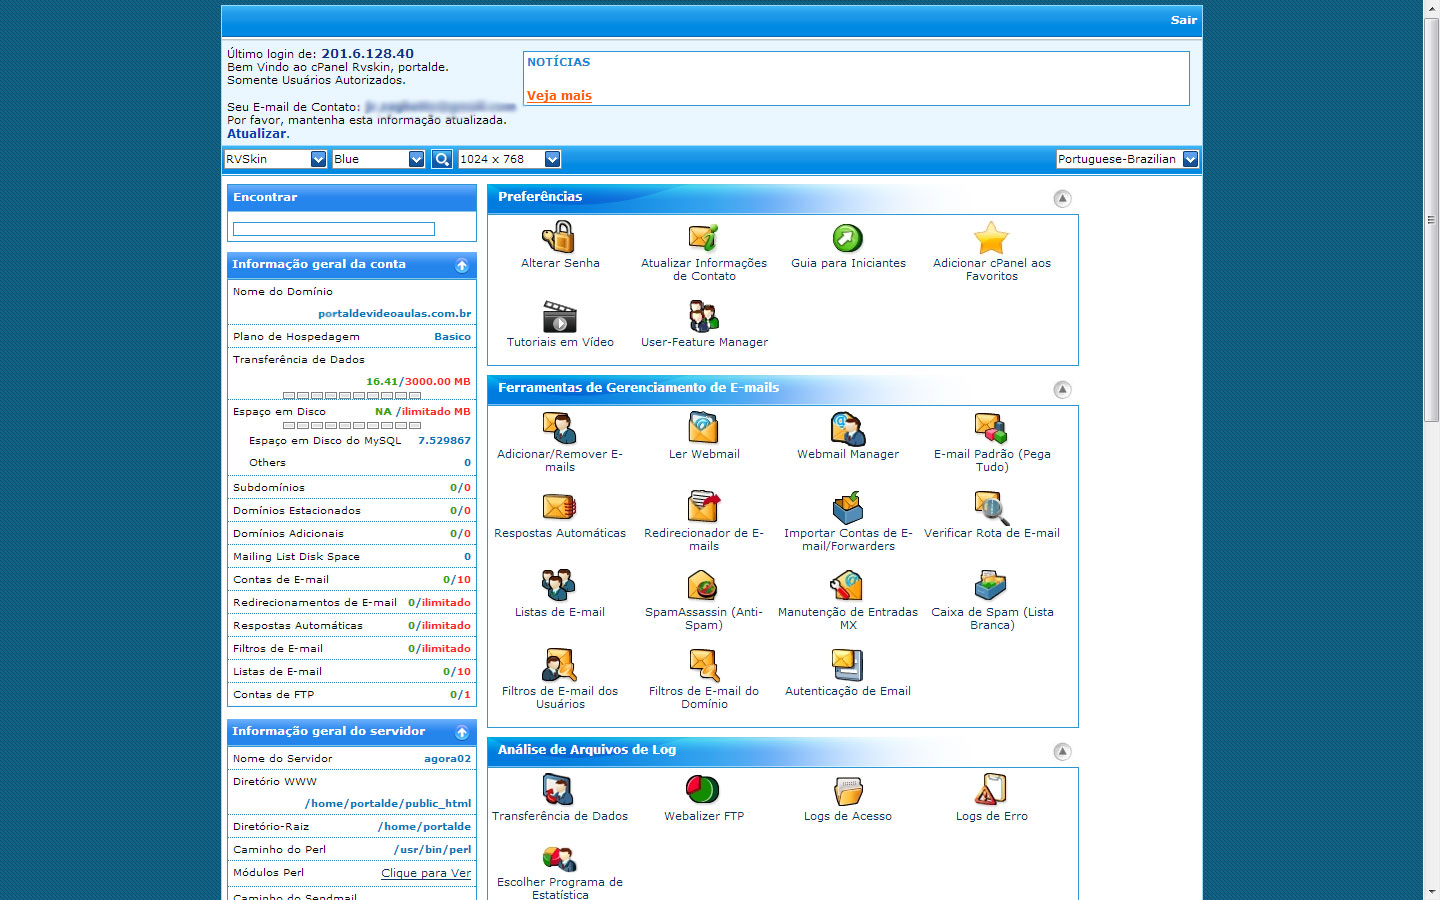Collapse Informação geral do servidor panel
This screenshot has height=900, width=1440.
click(462, 733)
